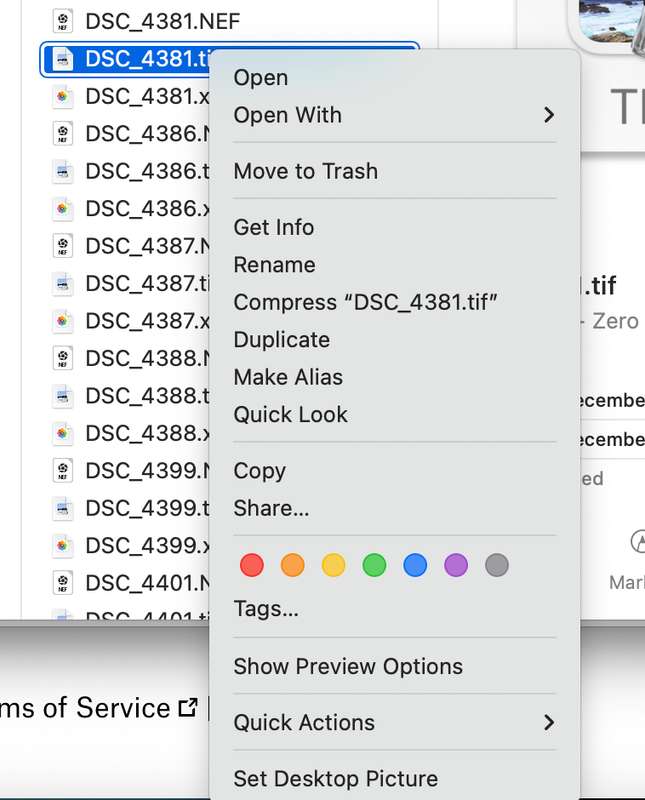Viewport: 645px width, 800px height.
Task: Click the external link icon after Terms of Service
Action: (x=187, y=708)
